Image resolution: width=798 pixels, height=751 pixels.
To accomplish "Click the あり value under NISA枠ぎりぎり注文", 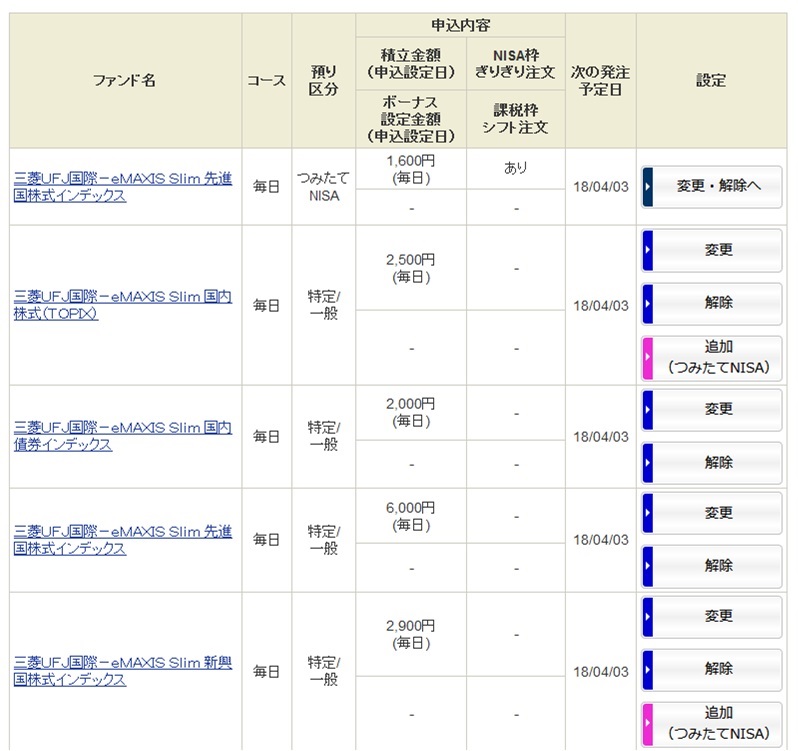I will coord(516,168).
